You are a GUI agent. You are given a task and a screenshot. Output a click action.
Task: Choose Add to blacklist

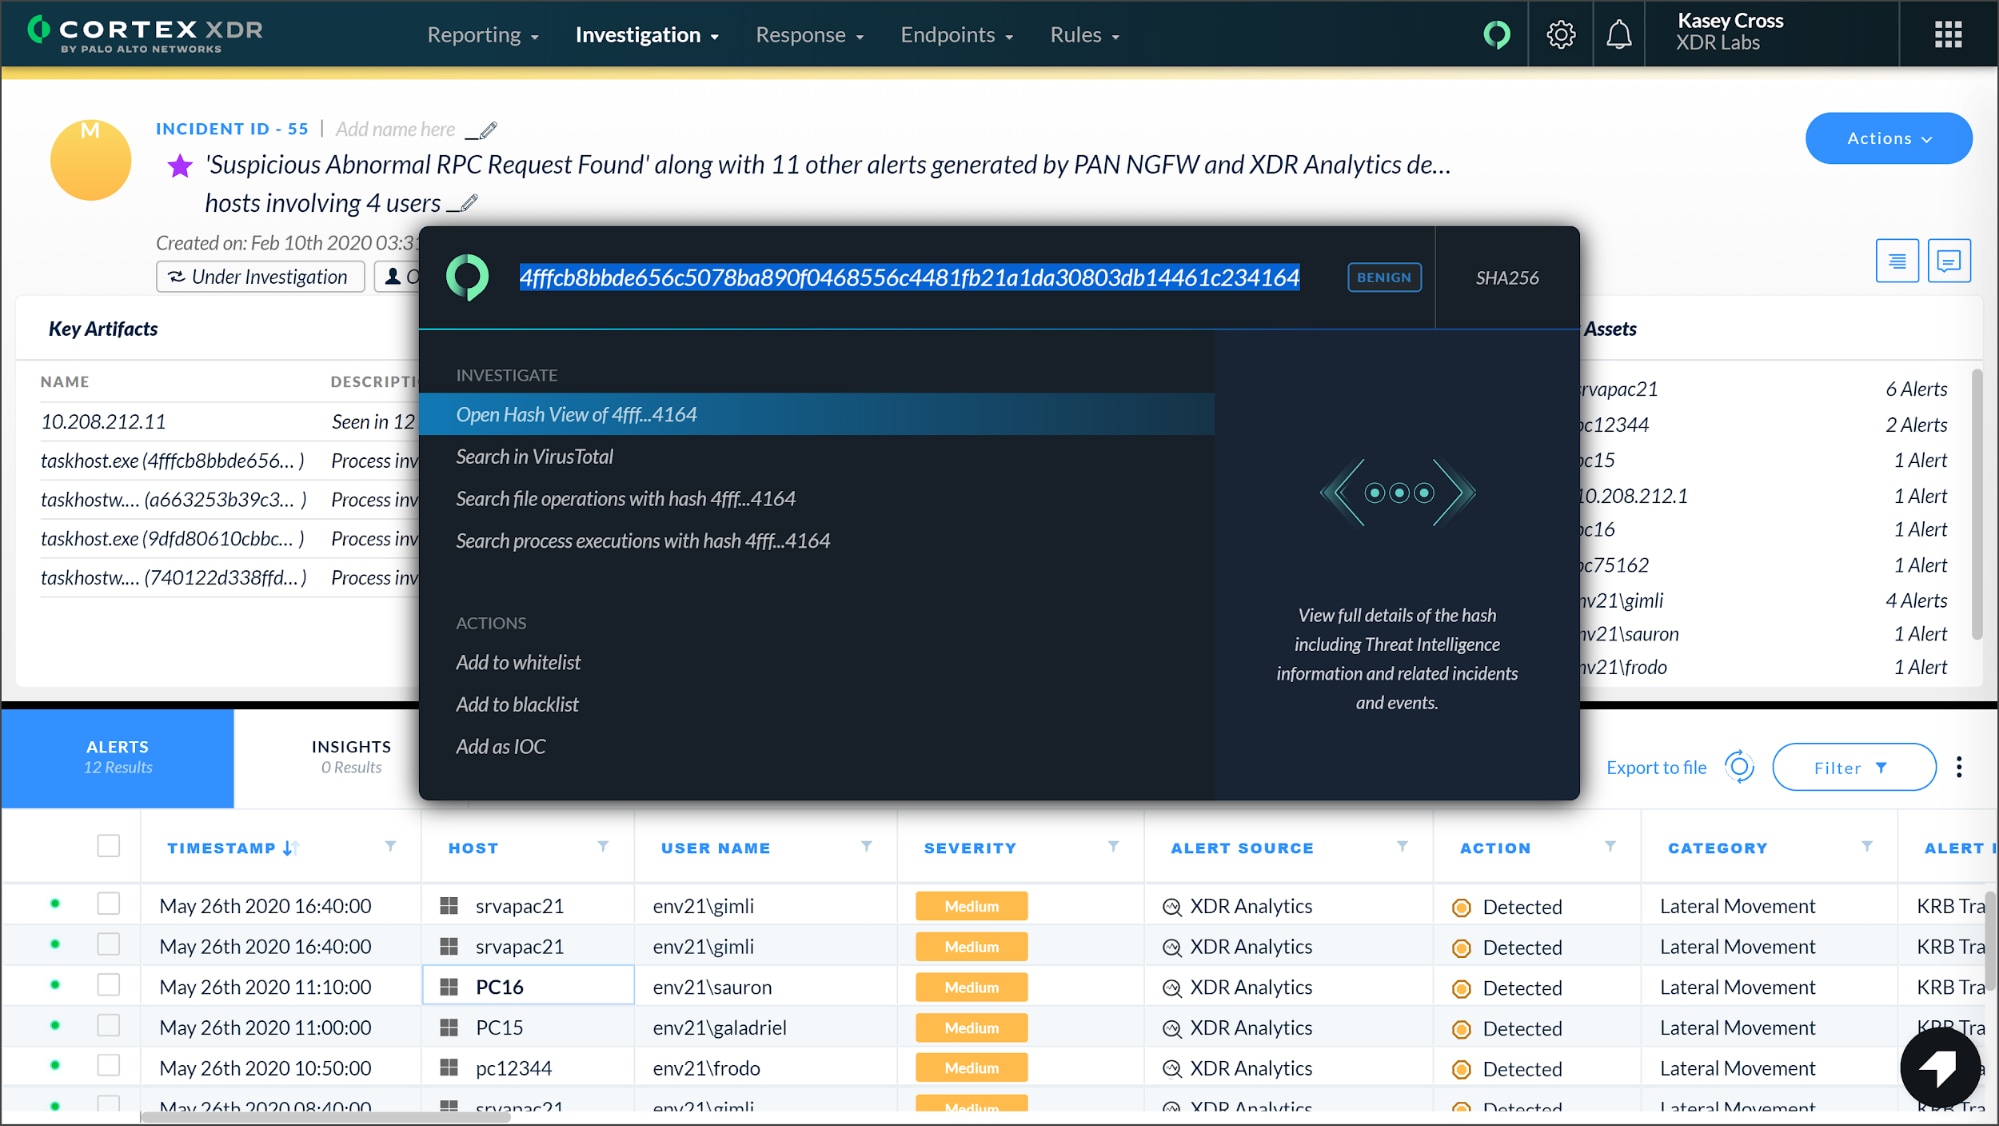(x=517, y=705)
